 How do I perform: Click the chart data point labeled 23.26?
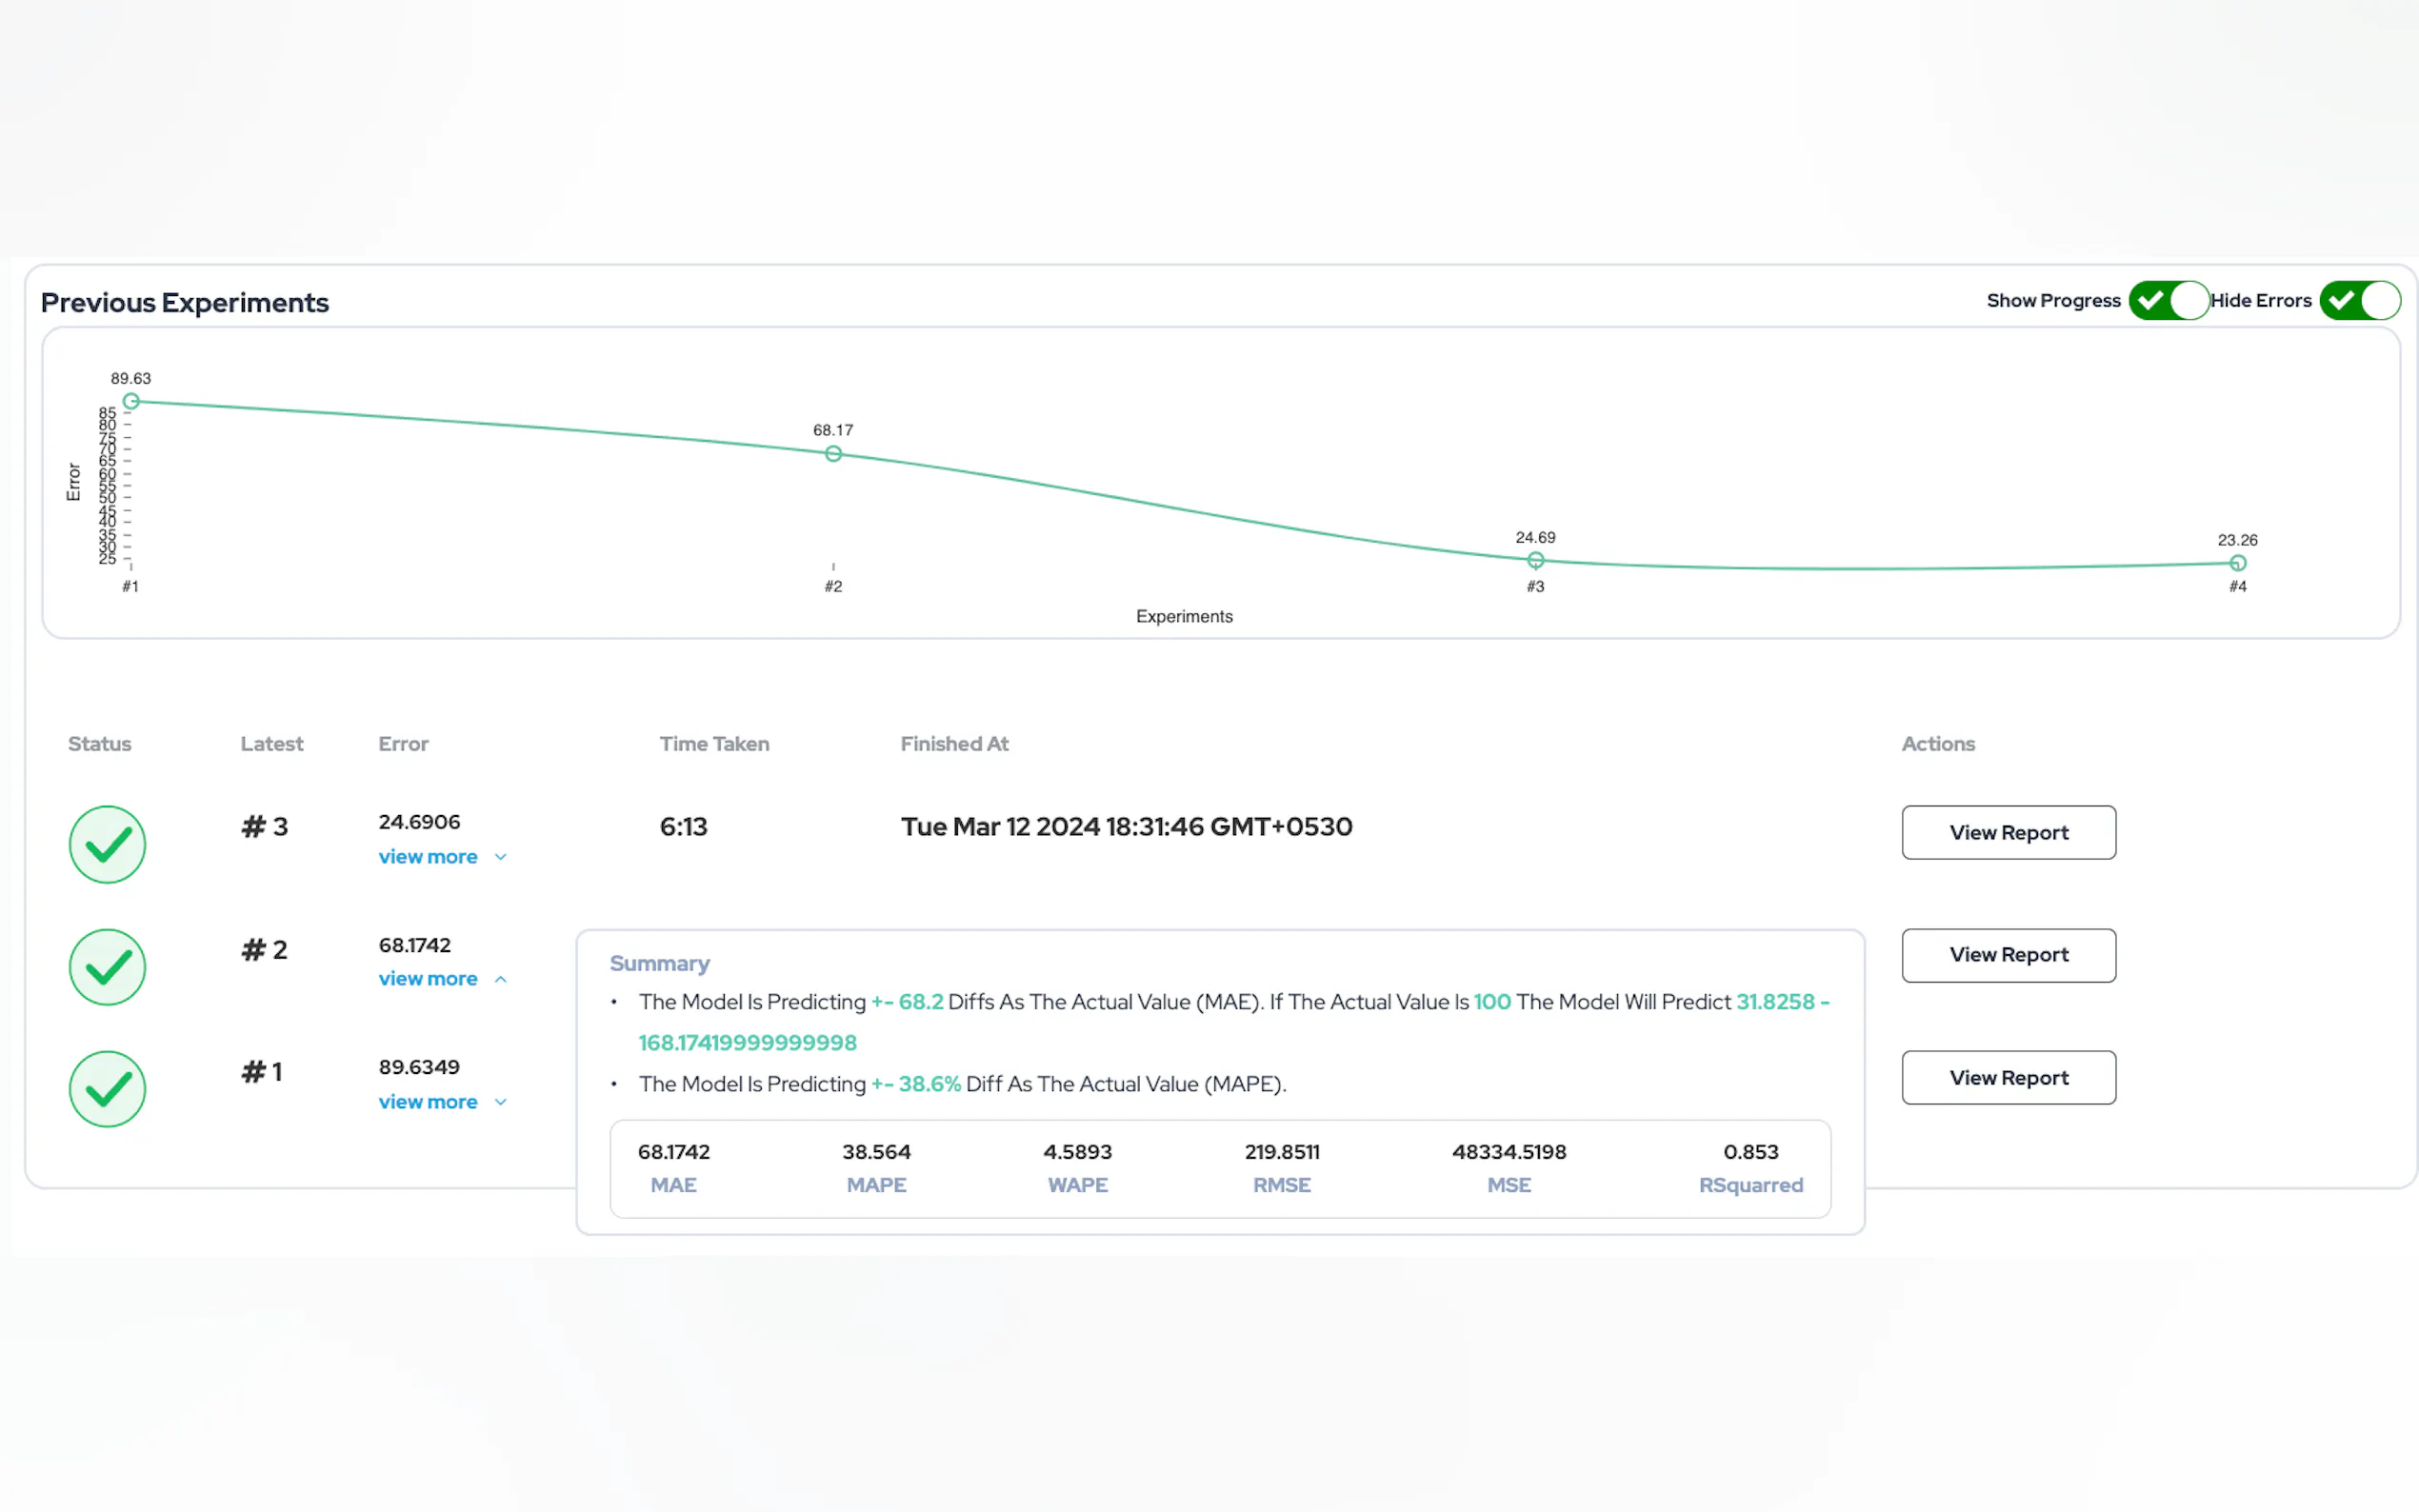pos(2237,564)
